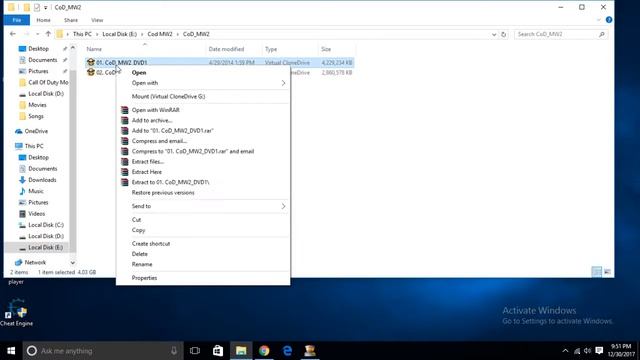Click the Help question mark icon

(x=609, y=20)
